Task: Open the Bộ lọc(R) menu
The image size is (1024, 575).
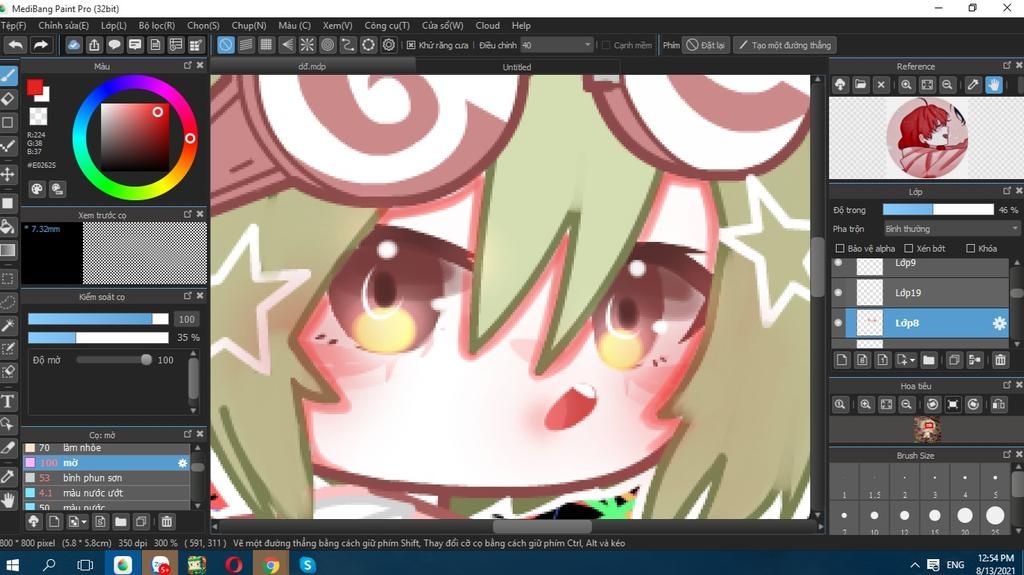Action: (x=157, y=25)
